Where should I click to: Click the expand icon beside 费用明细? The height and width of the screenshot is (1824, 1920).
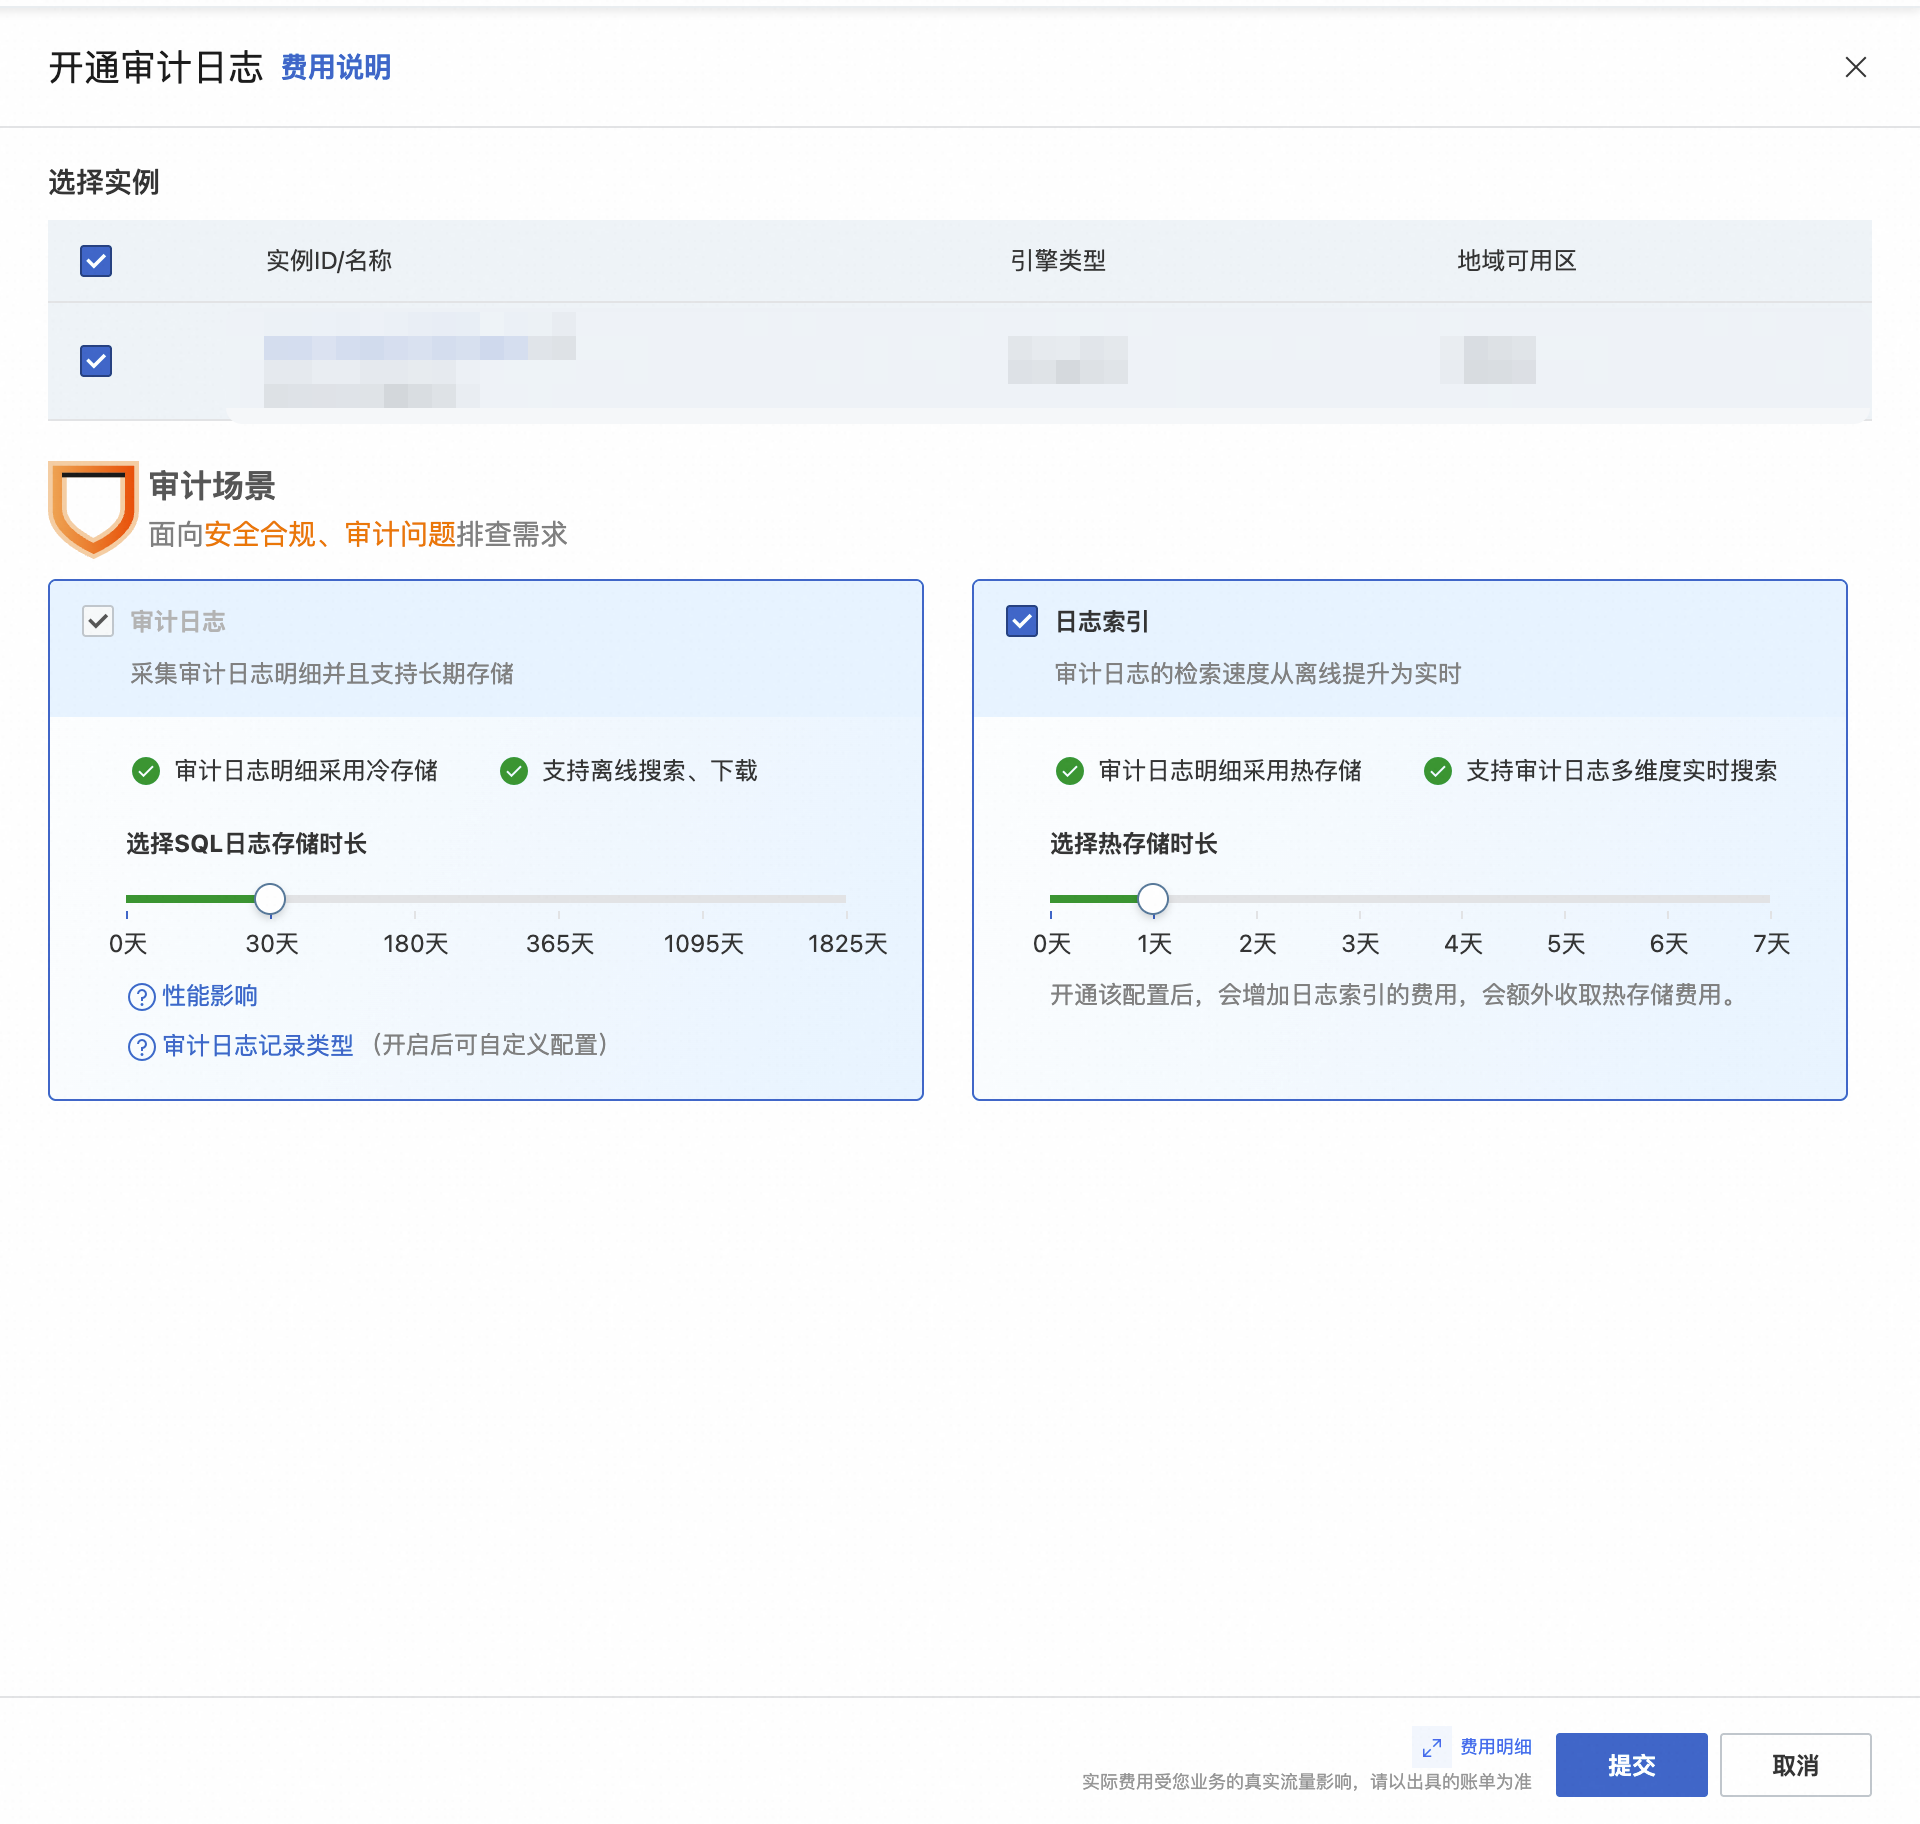tap(1432, 1747)
